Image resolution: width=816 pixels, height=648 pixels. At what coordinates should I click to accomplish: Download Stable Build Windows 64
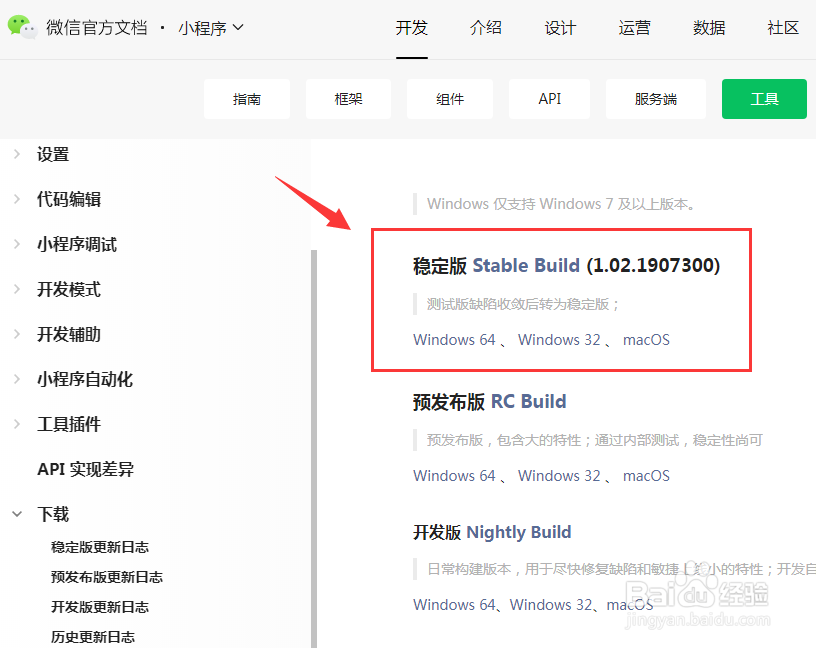tap(454, 340)
